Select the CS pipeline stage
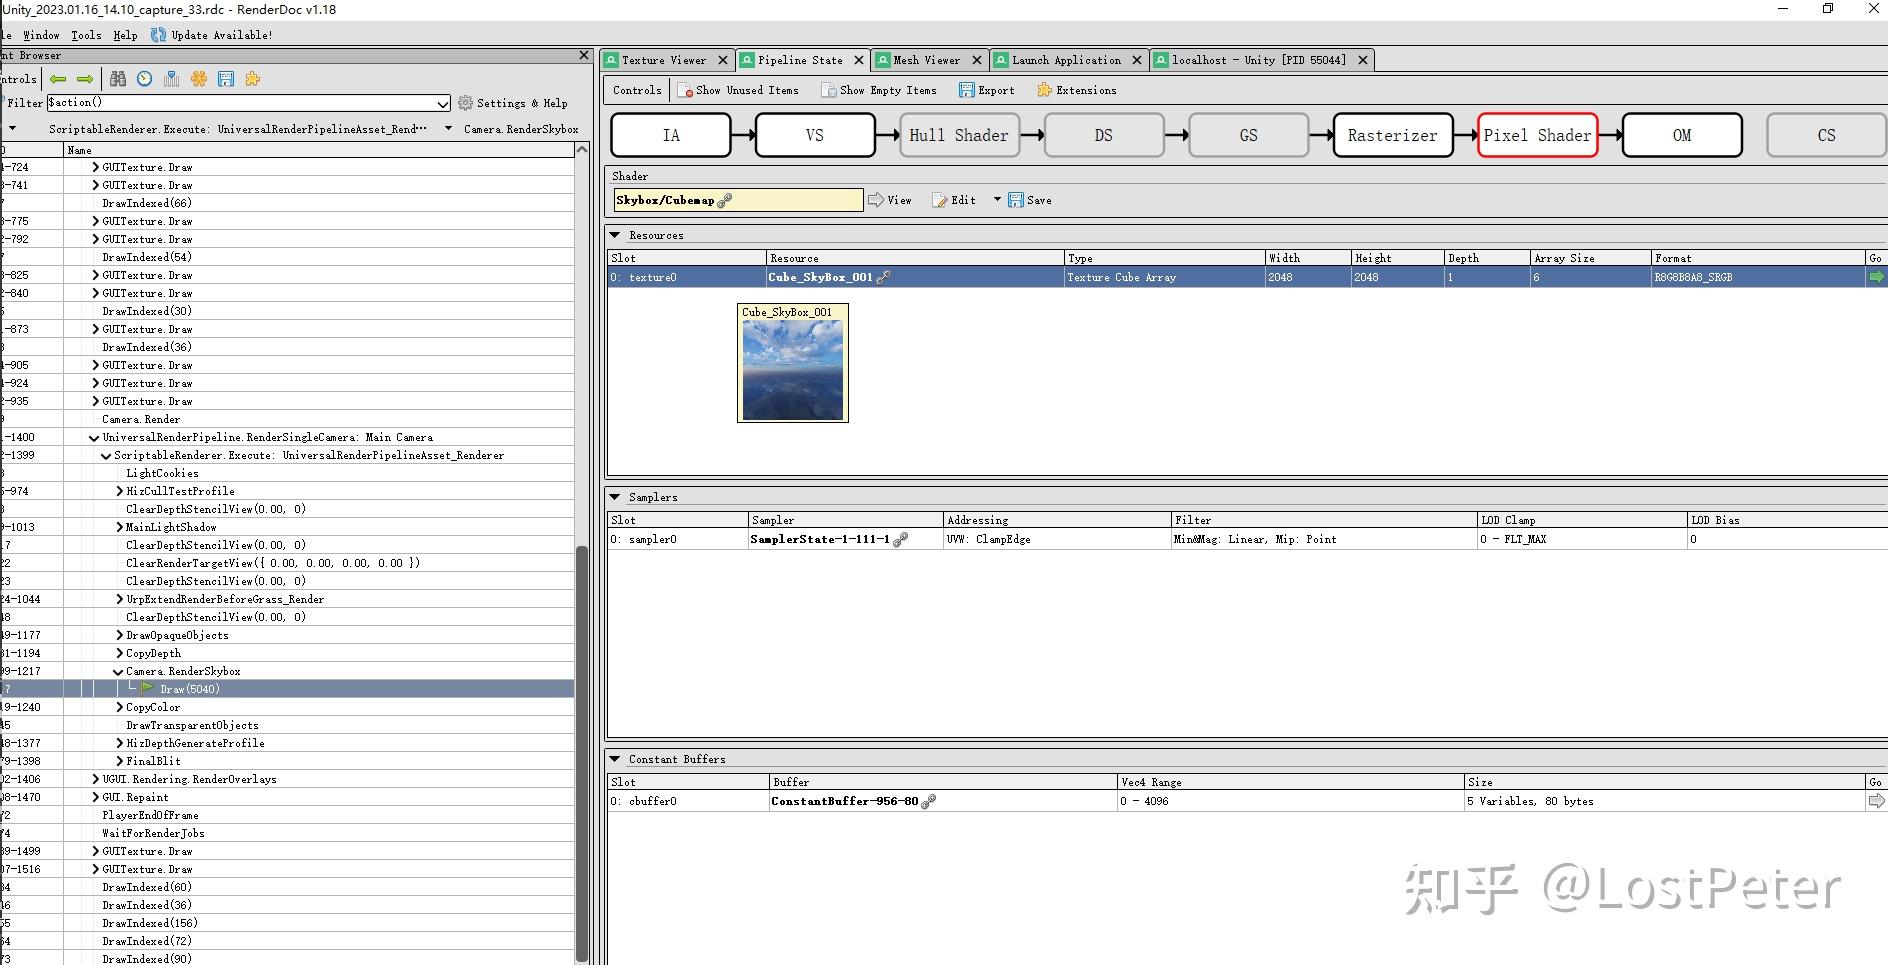The height and width of the screenshot is (965, 1888). (x=1826, y=135)
